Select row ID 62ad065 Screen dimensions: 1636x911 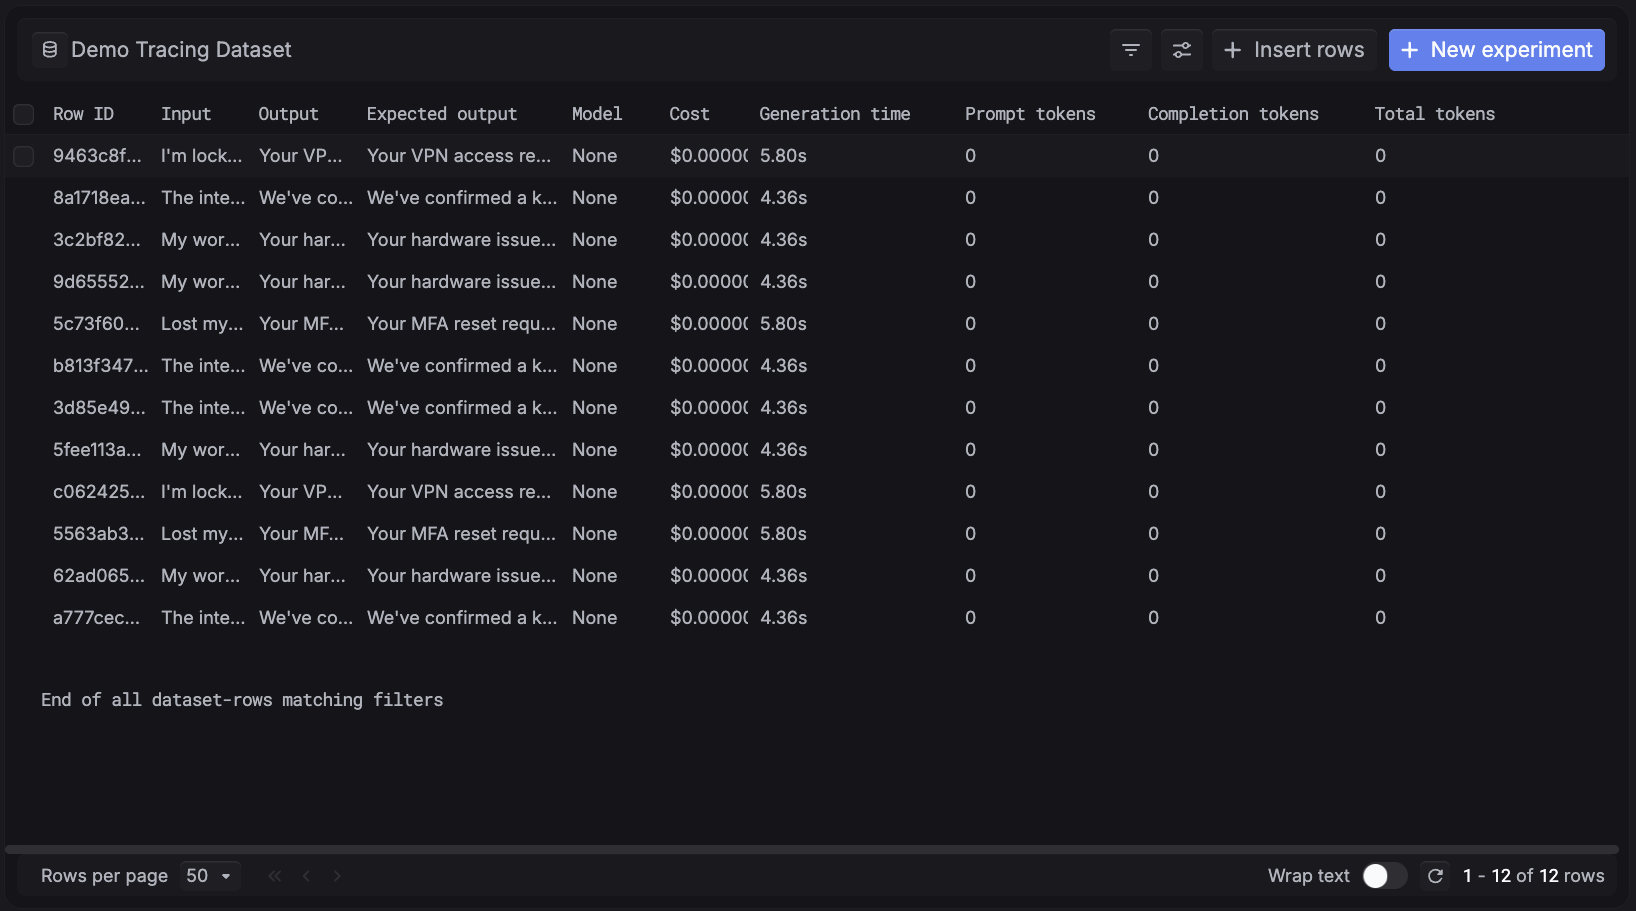99,576
